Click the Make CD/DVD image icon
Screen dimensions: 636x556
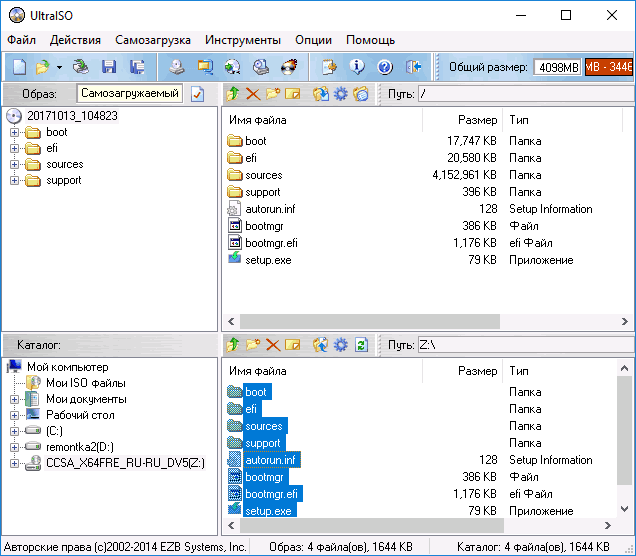(x=177, y=67)
